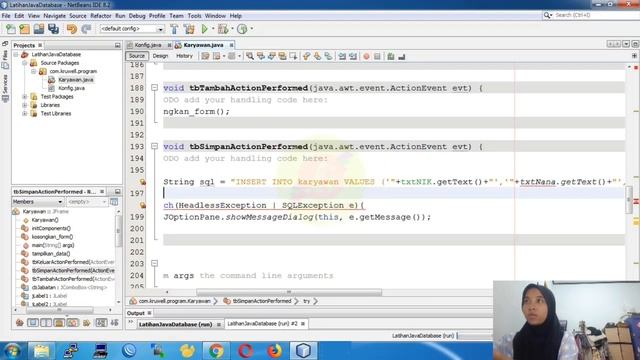Click com.kruwell.program.Karyawan breadcrumb
Screen dimensions: 640x360
click(x=174, y=301)
